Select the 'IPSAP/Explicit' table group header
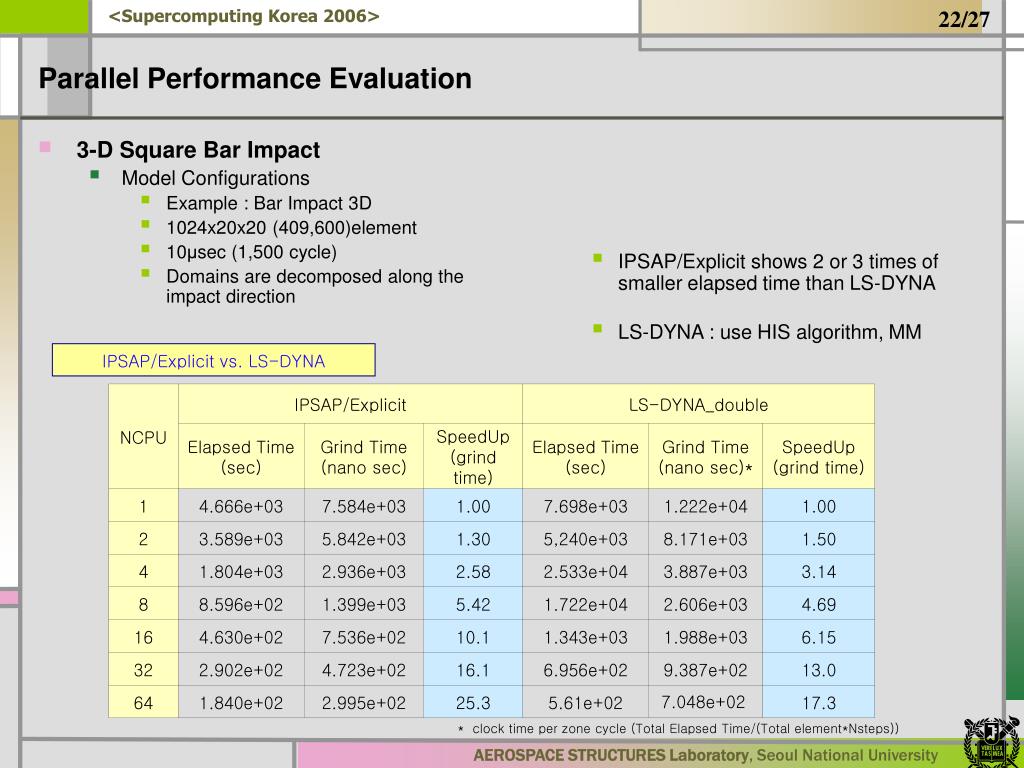Viewport: 1024px width, 768px height. [350, 405]
